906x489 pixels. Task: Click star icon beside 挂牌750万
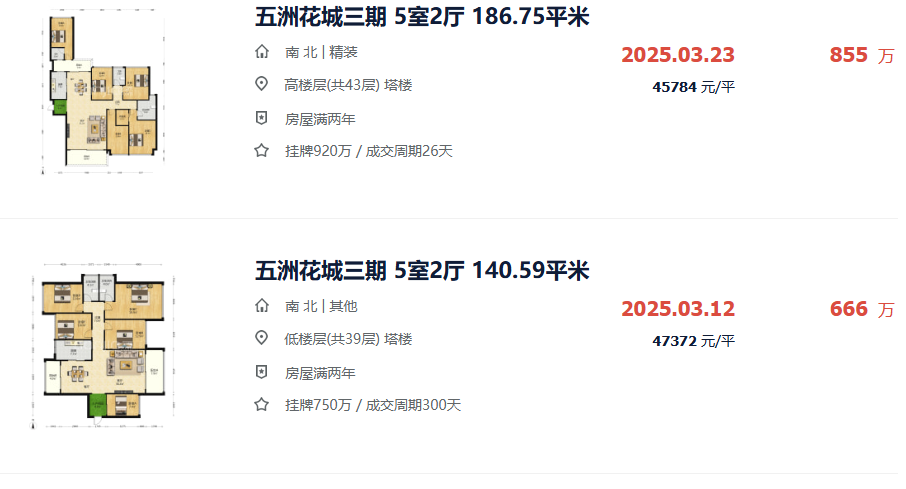(262, 405)
